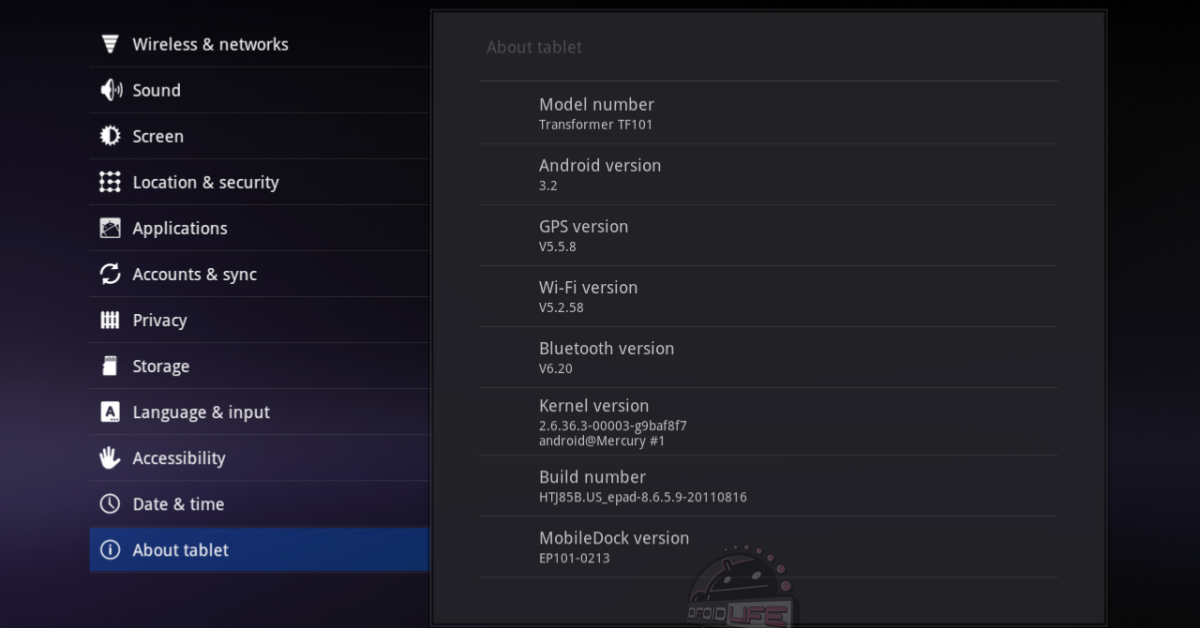Tap the Model number entry
1200x628 pixels.
[767, 113]
